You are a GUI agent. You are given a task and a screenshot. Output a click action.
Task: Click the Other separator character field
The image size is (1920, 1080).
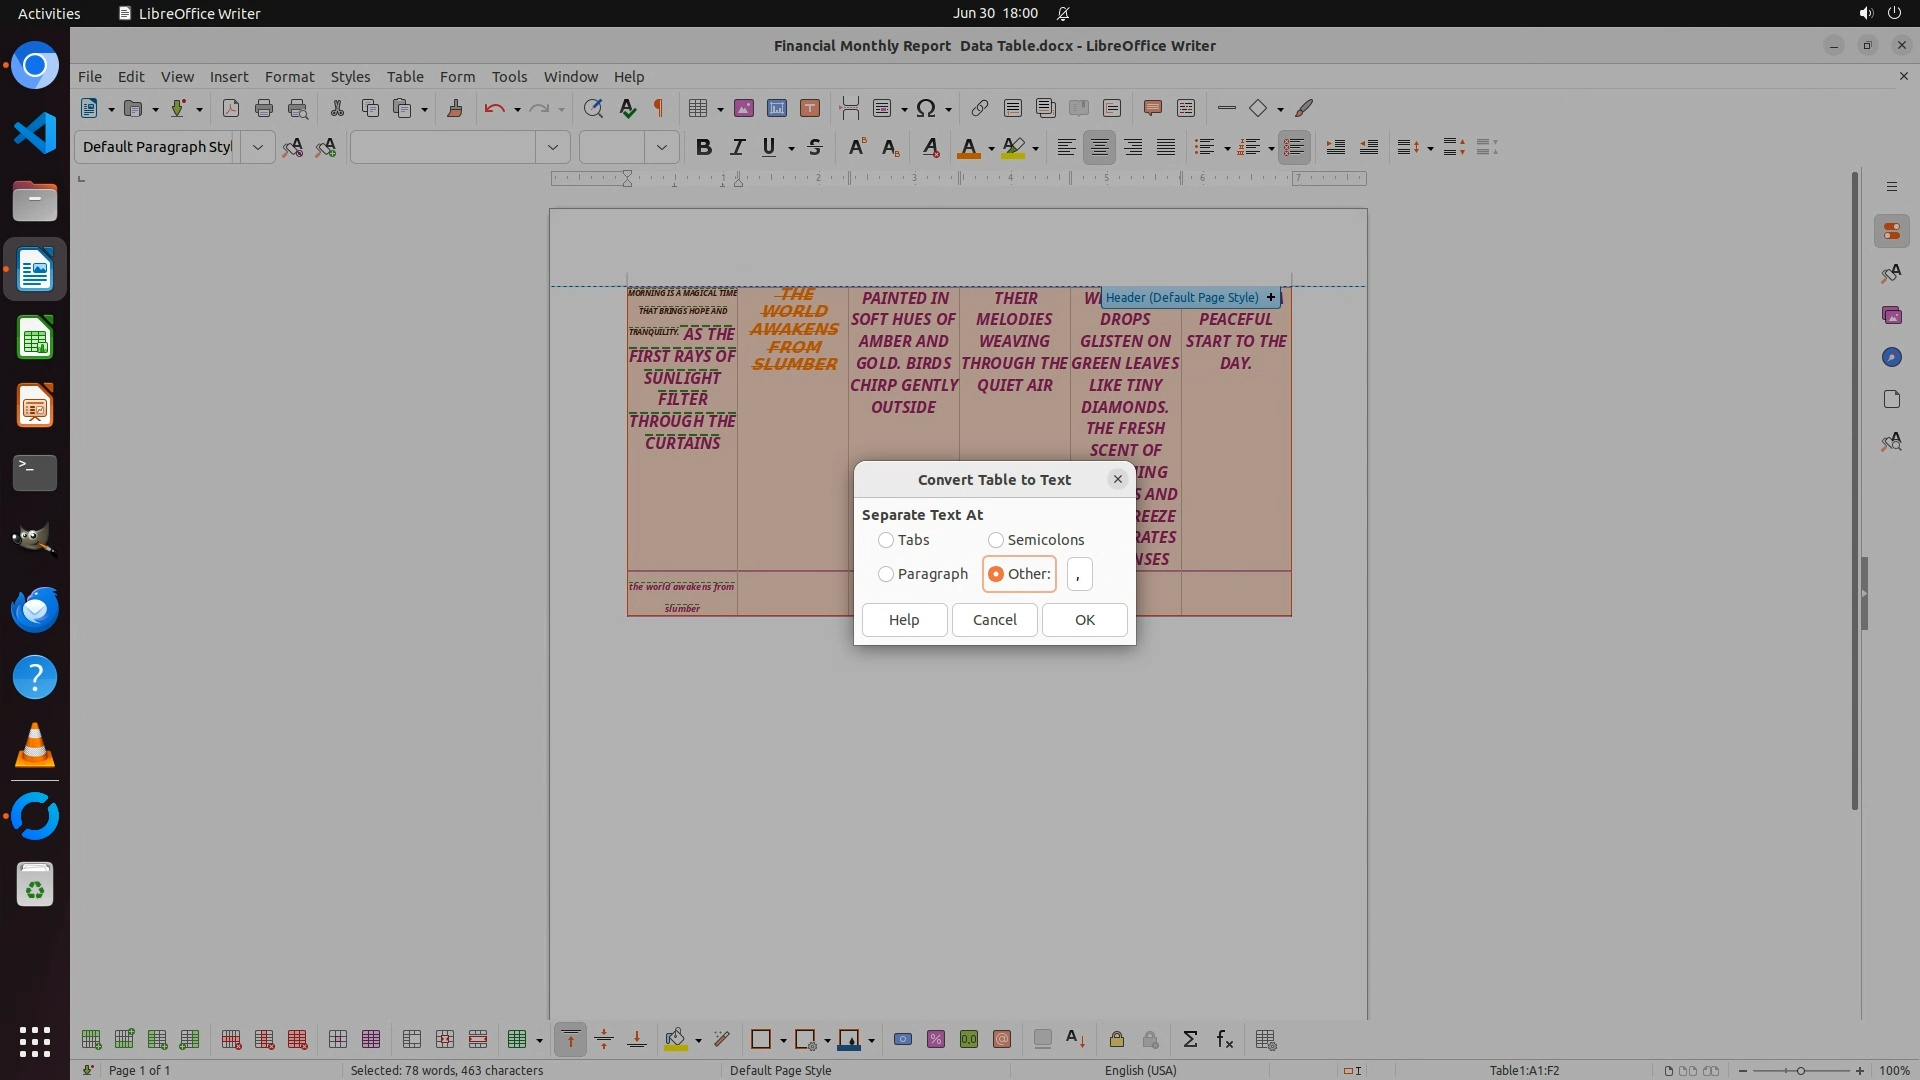(x=1079, y=574)
